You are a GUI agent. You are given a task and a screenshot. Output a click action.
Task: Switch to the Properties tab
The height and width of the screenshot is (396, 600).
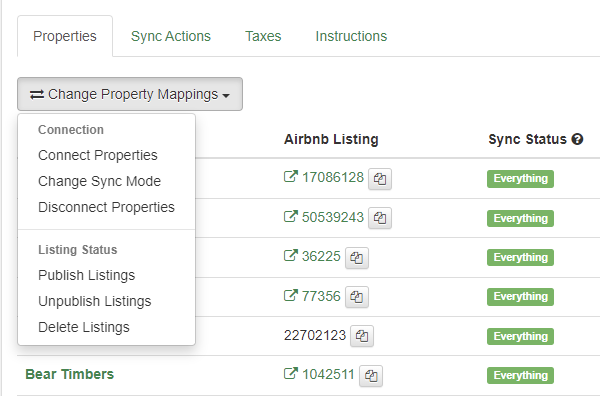coord(65,36)
